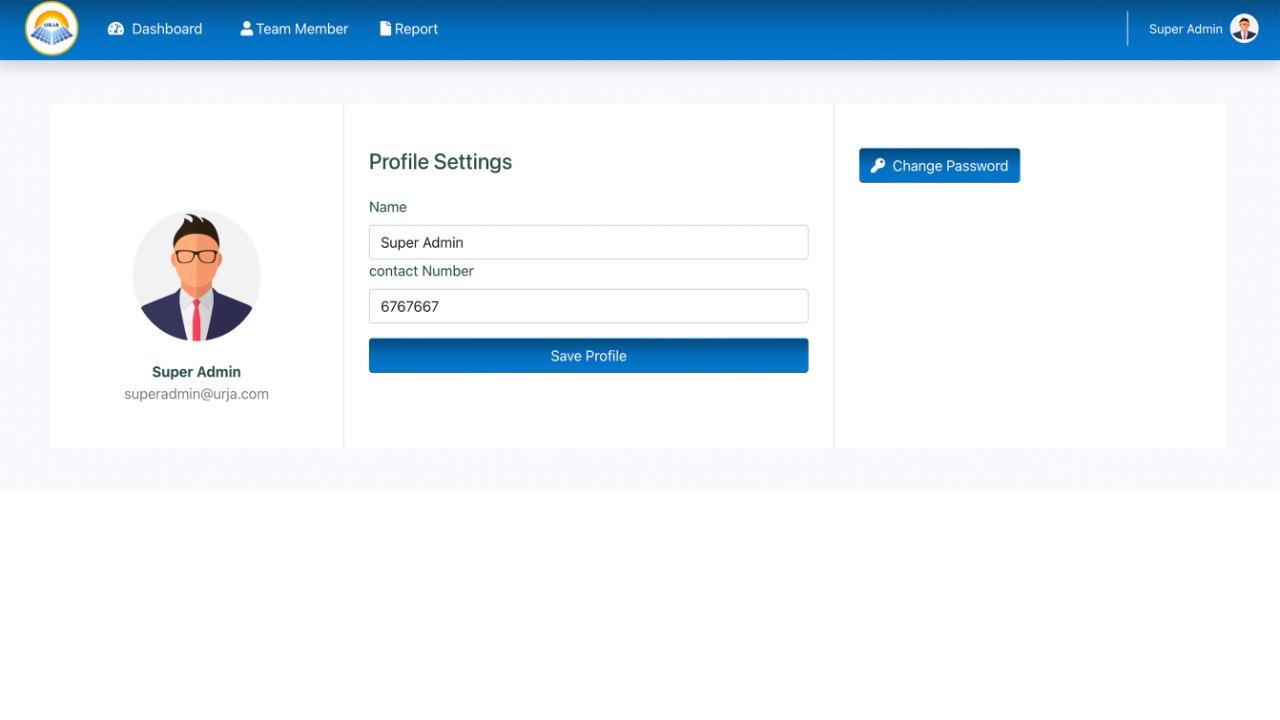Click the large profile avatar picture
The width and height of the screenshot is (1280, 720).
coord(197,276)
